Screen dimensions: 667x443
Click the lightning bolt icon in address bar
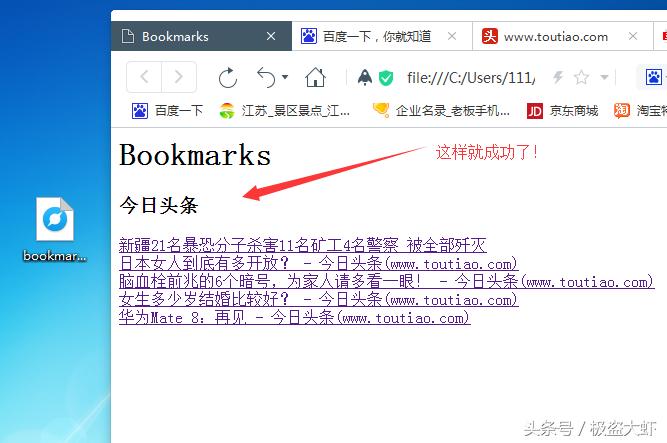click(558, 77)
